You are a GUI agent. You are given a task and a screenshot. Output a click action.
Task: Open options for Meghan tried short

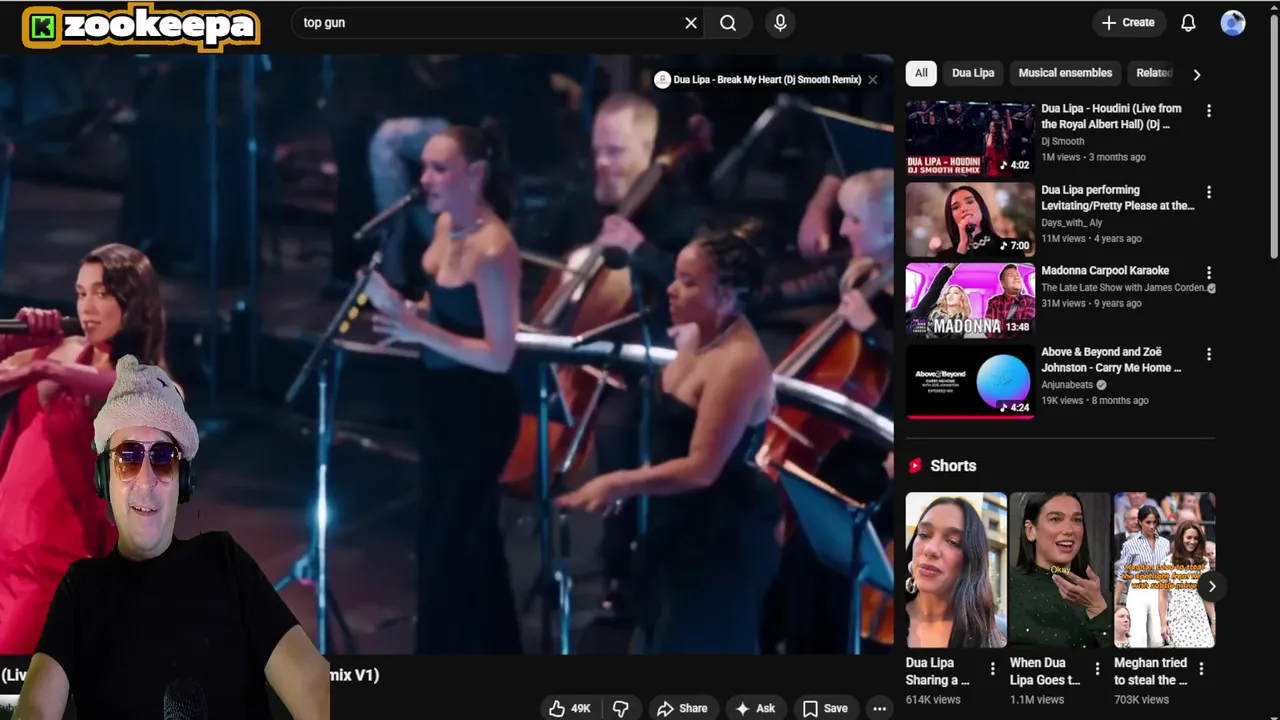pyautogui.click(x=1201, y=668)
